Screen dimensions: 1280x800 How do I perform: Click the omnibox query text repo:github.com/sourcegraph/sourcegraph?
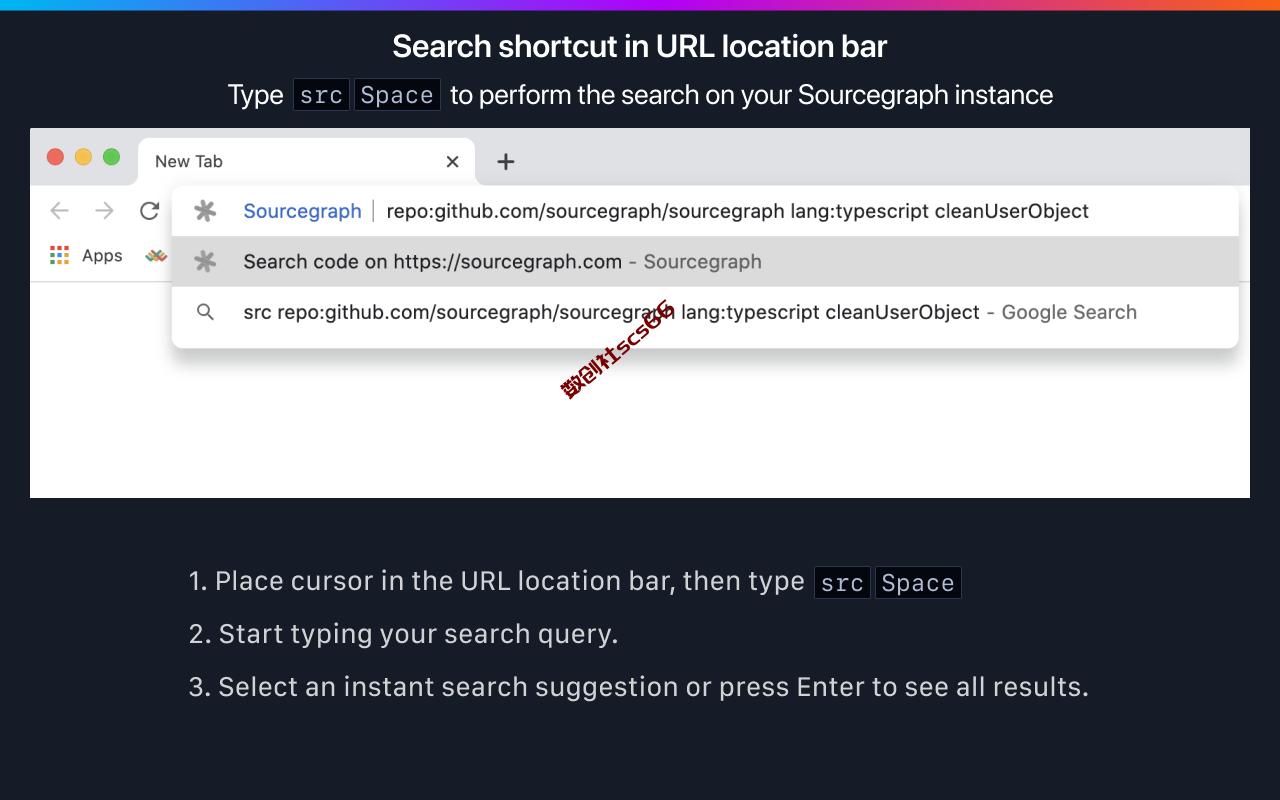585,211
